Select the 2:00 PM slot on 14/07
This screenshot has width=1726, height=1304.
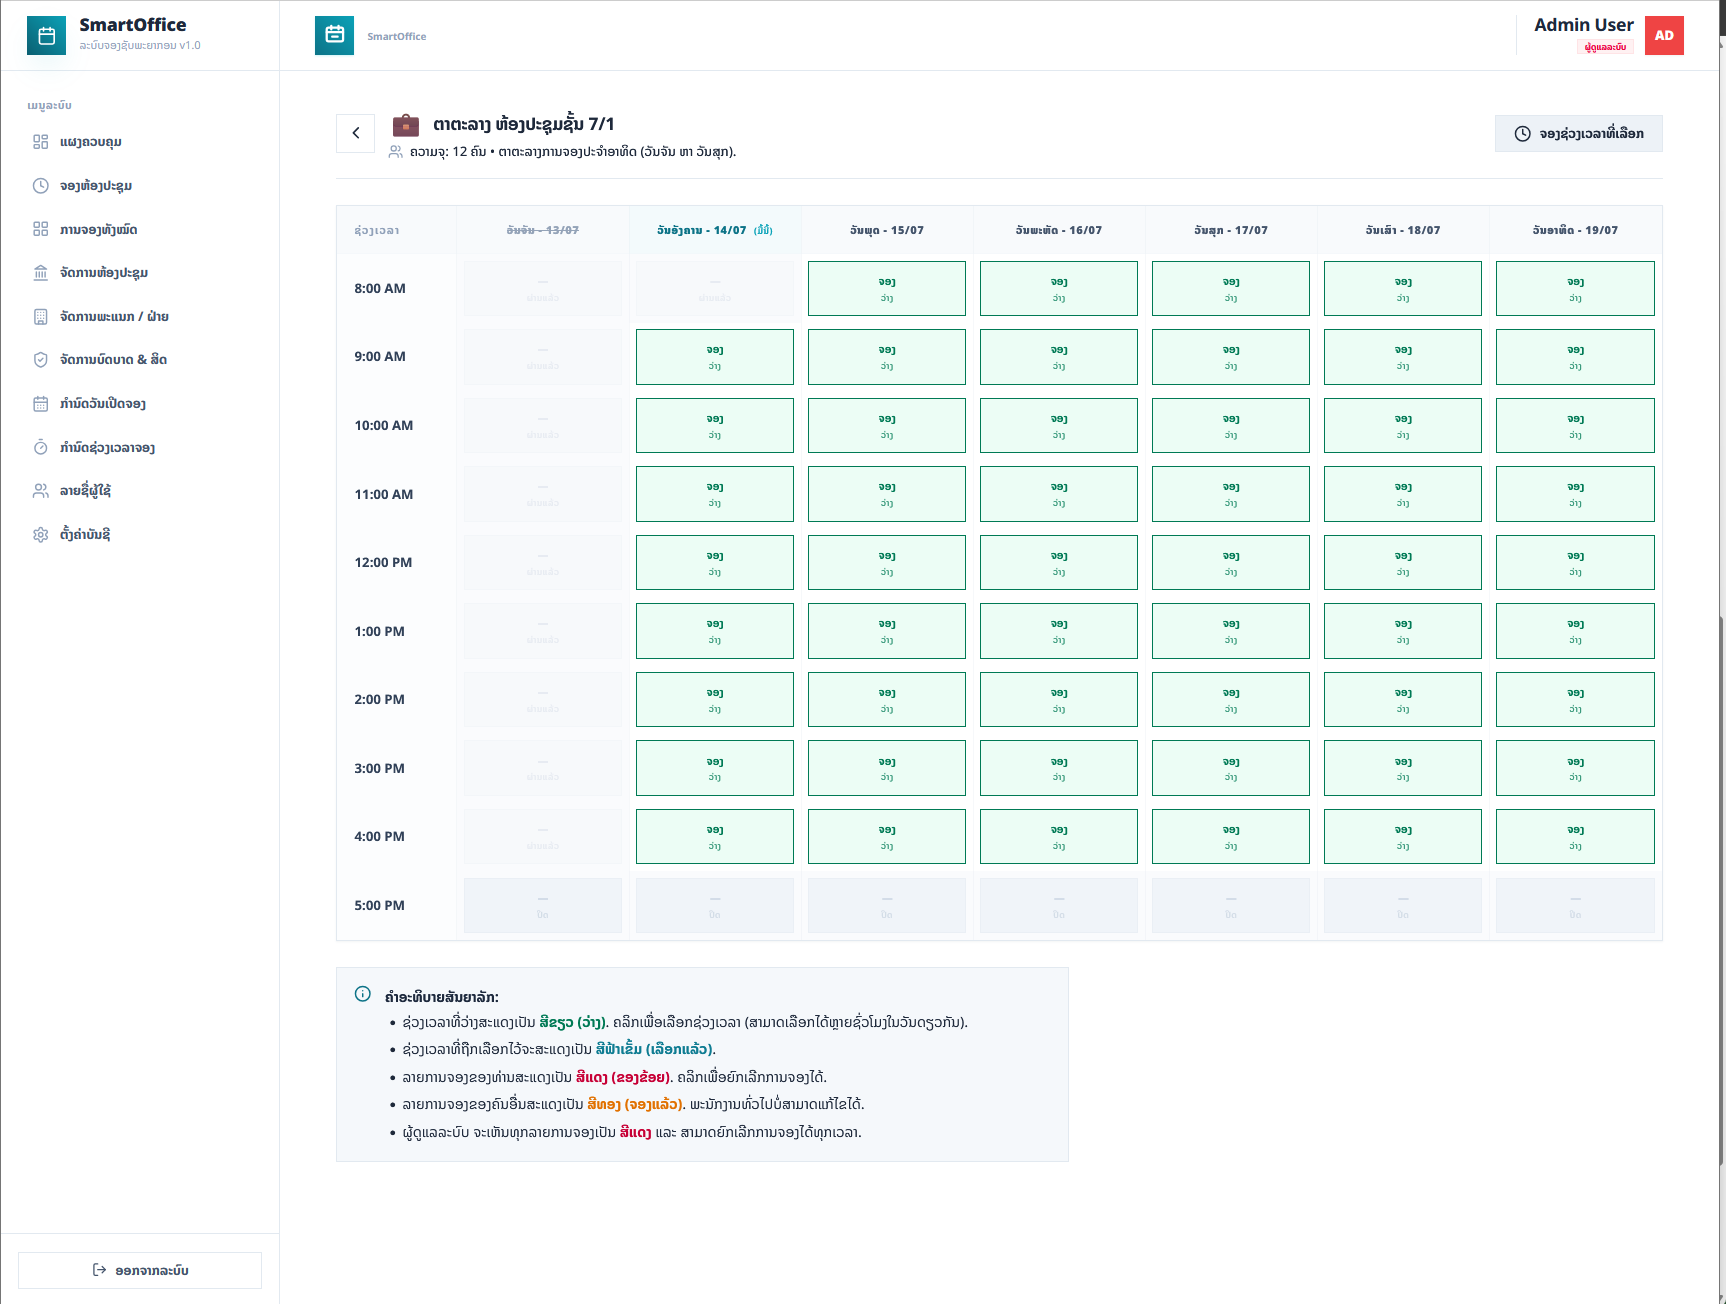[715, 699]
